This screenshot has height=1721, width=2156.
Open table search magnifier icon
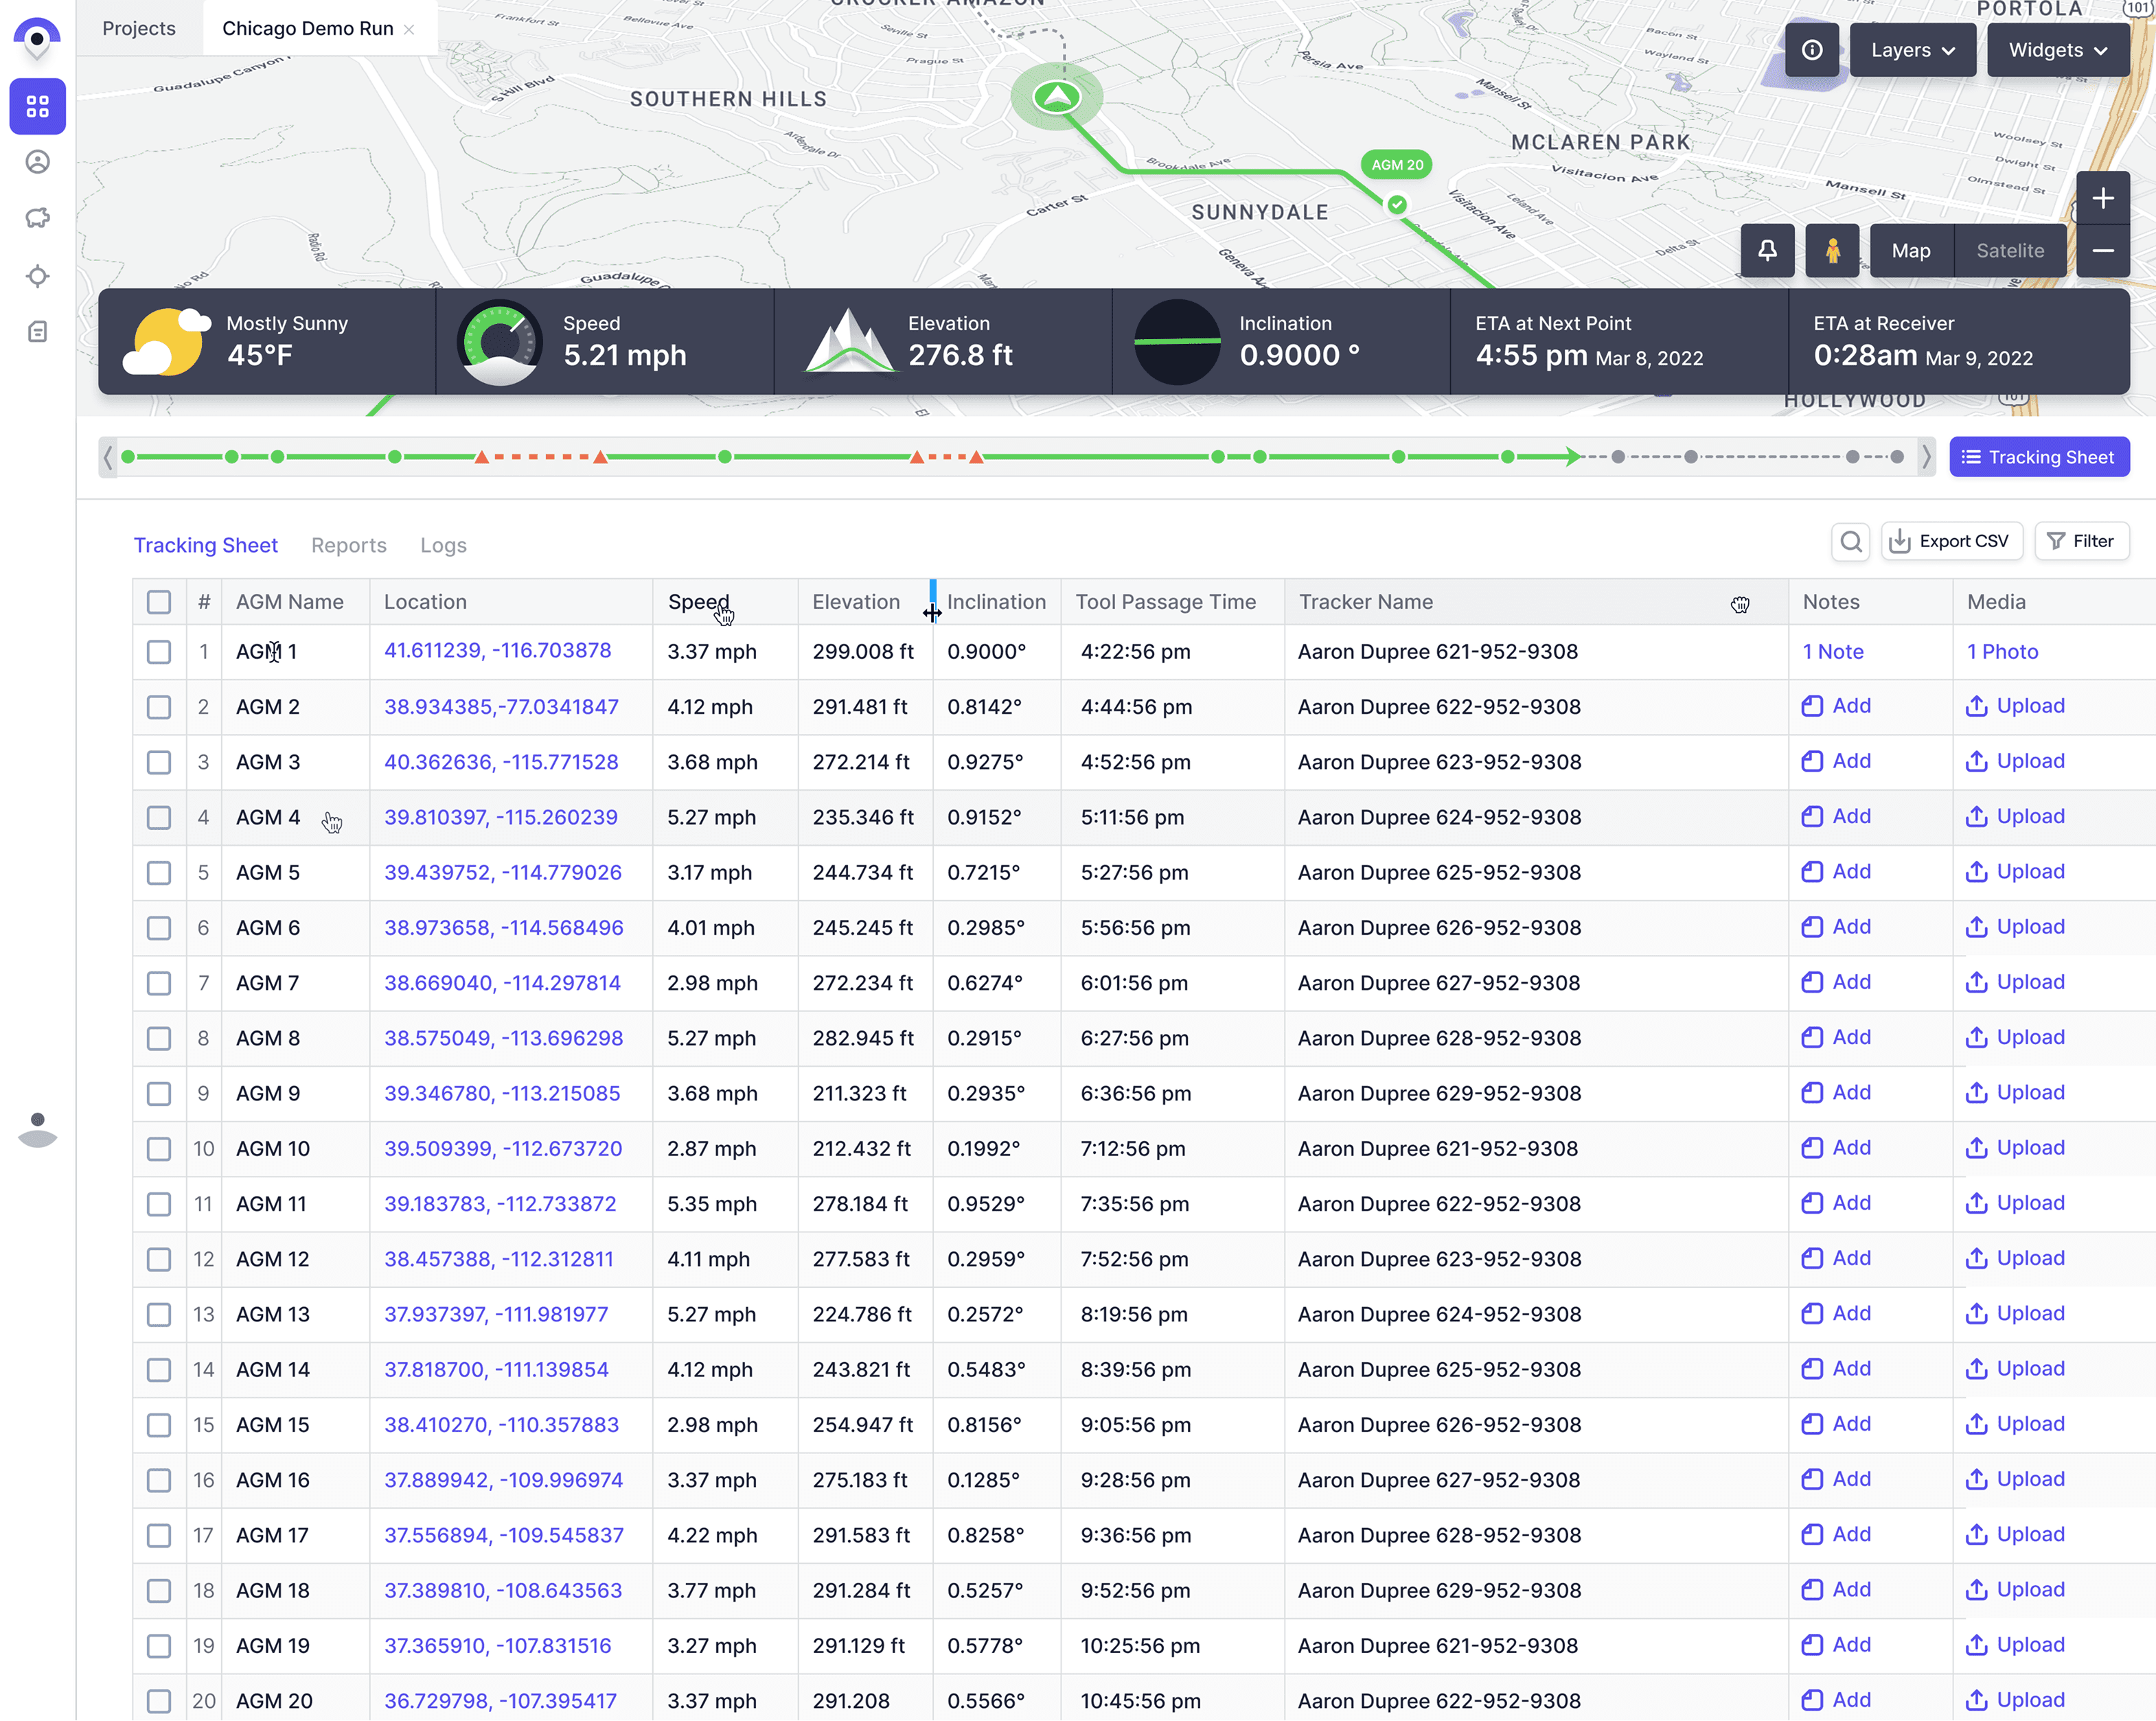(x=1851, y=542)
